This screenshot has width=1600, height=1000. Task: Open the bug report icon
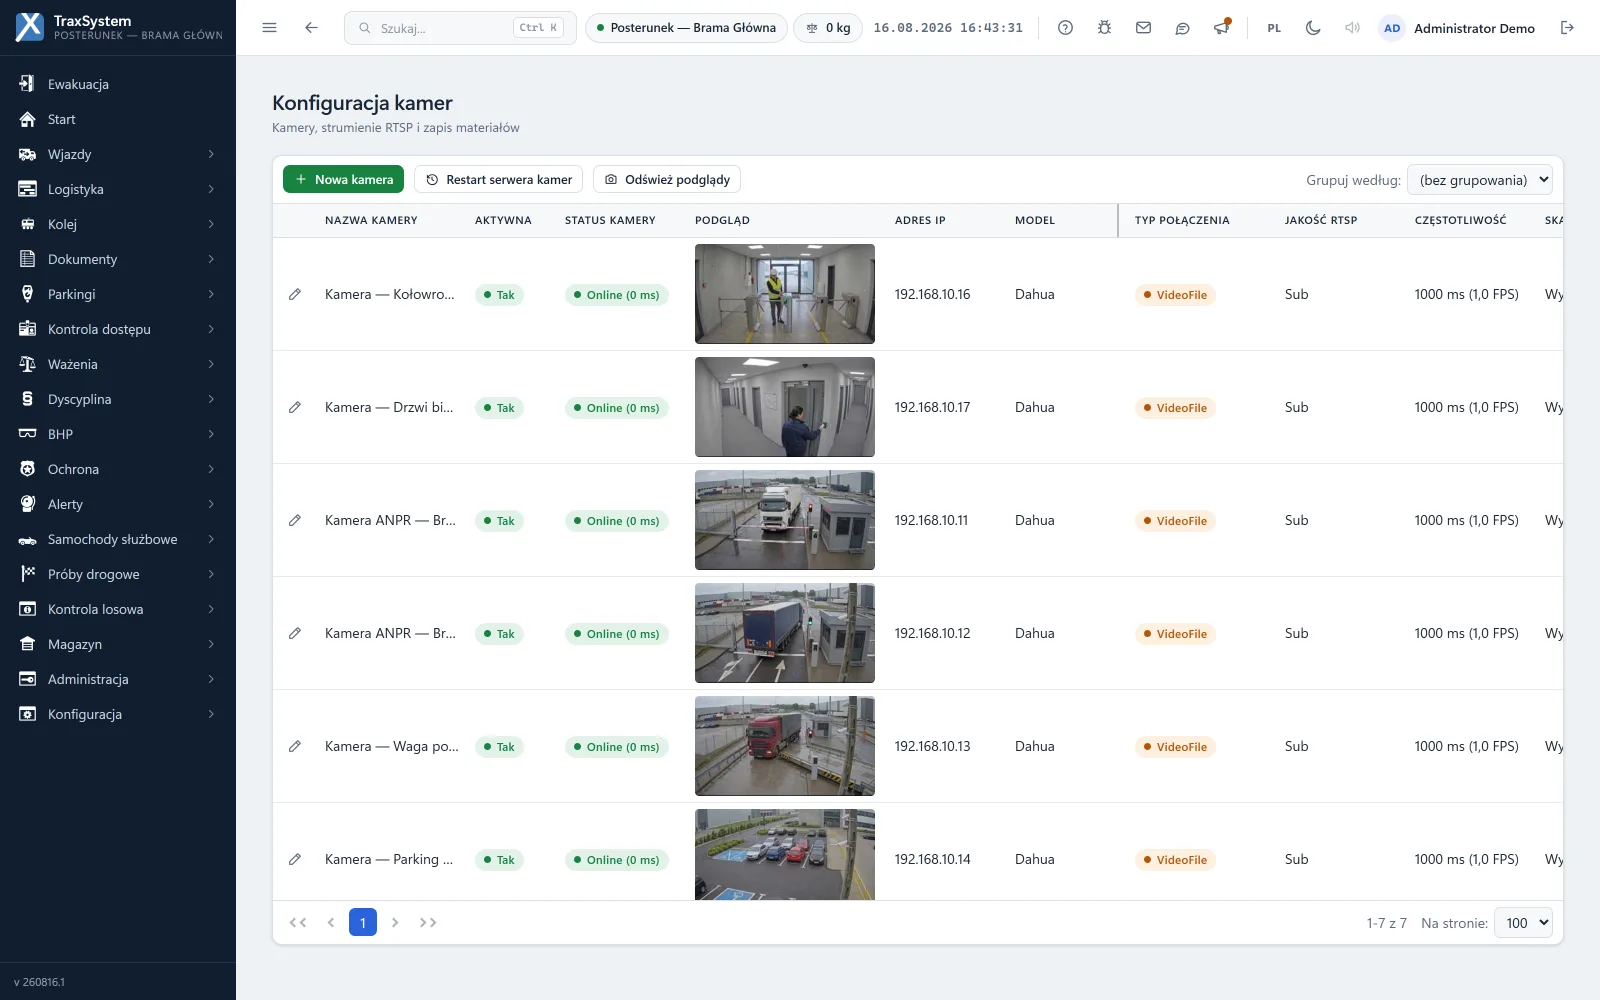click(1104, 28)
